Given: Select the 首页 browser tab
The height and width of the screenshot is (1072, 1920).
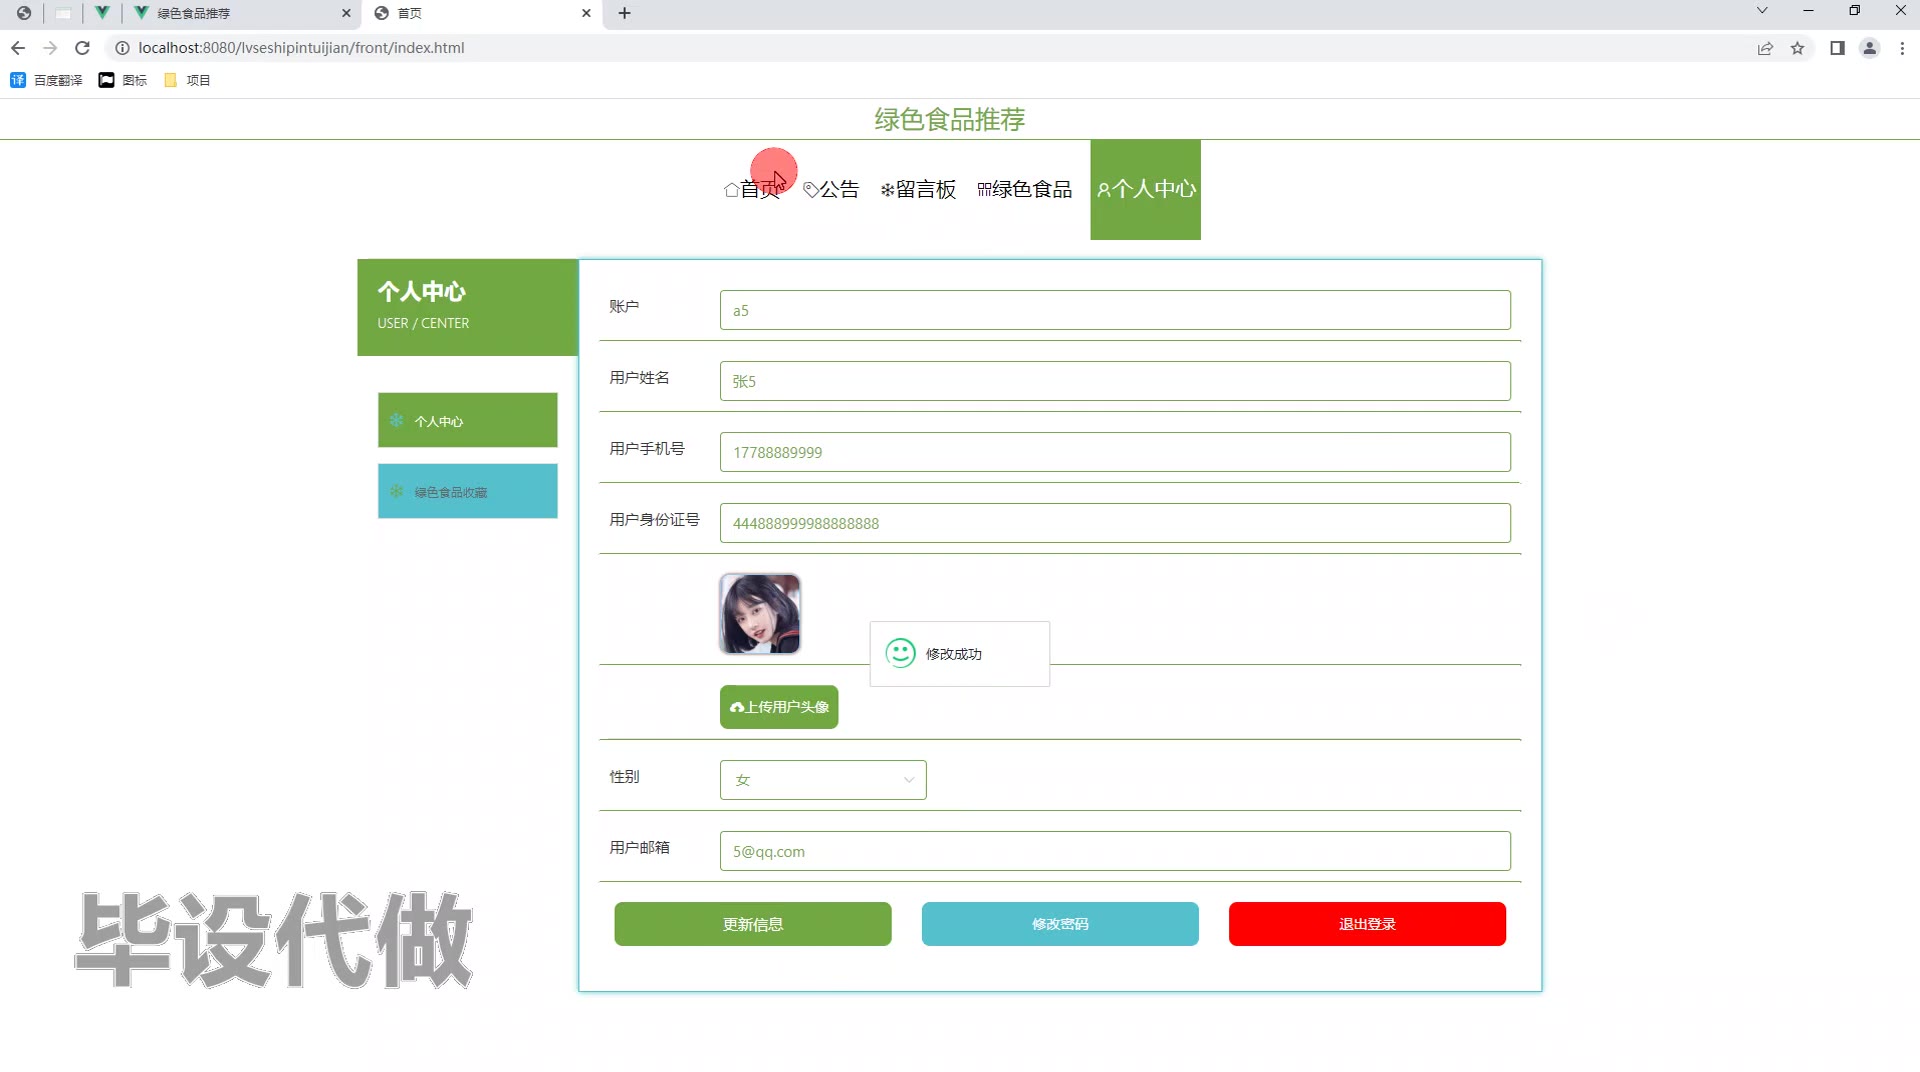Looking at the screenshot, I should [x=482, y=13].
